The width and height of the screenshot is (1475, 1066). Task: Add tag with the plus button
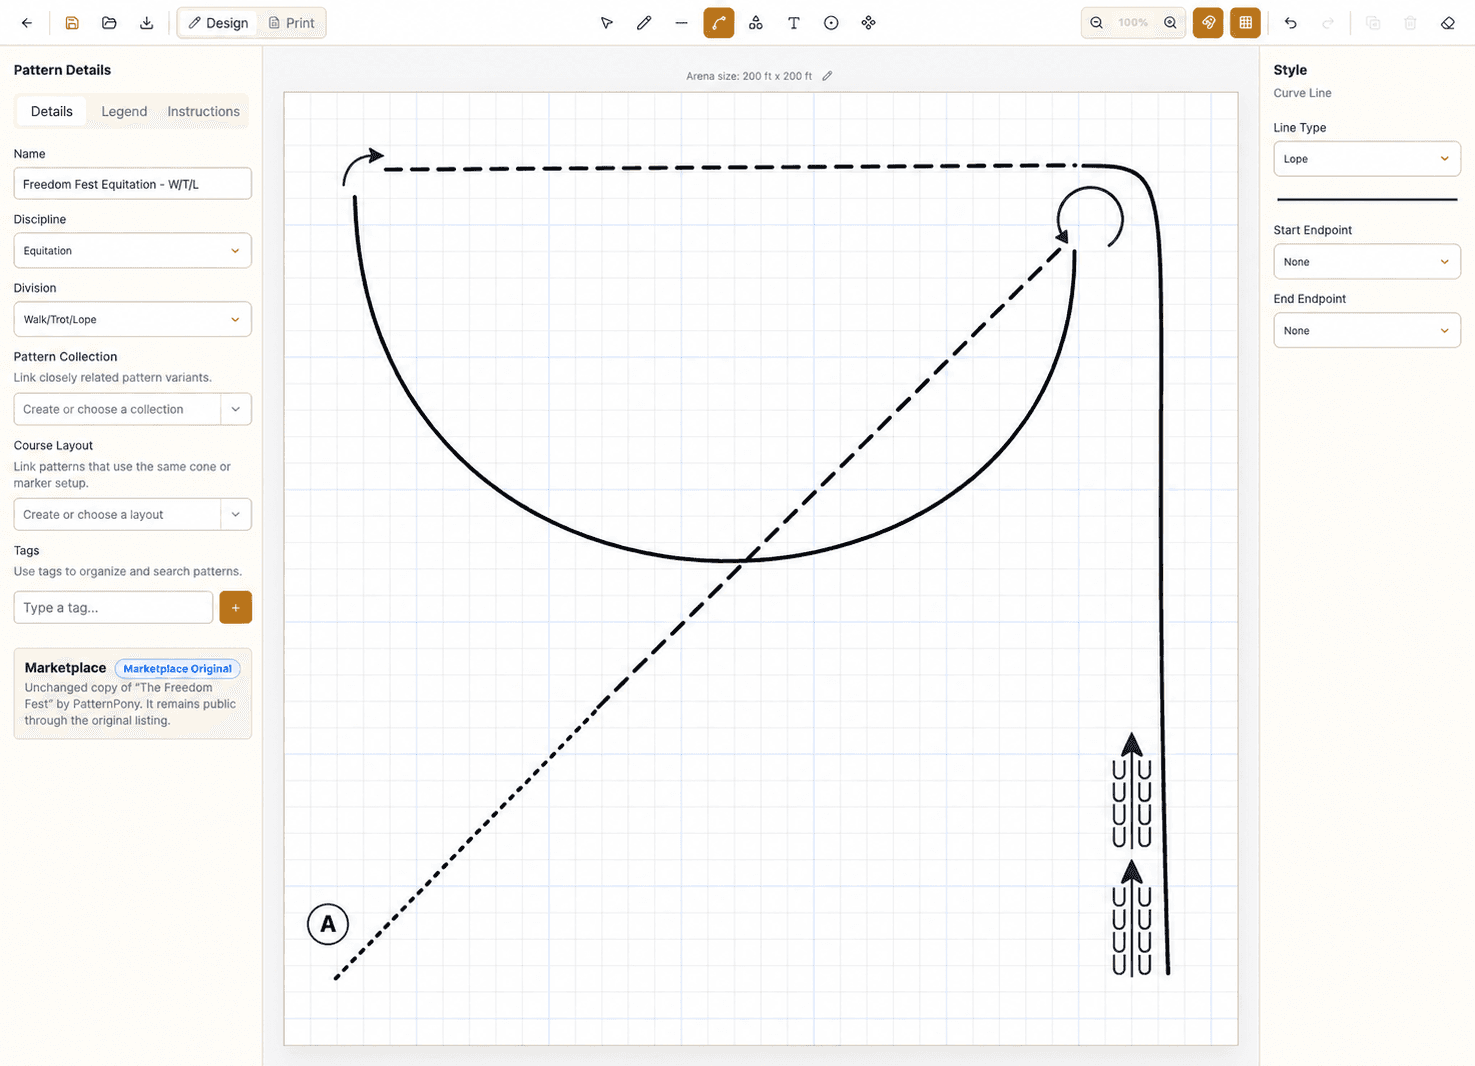coord(236,608)
